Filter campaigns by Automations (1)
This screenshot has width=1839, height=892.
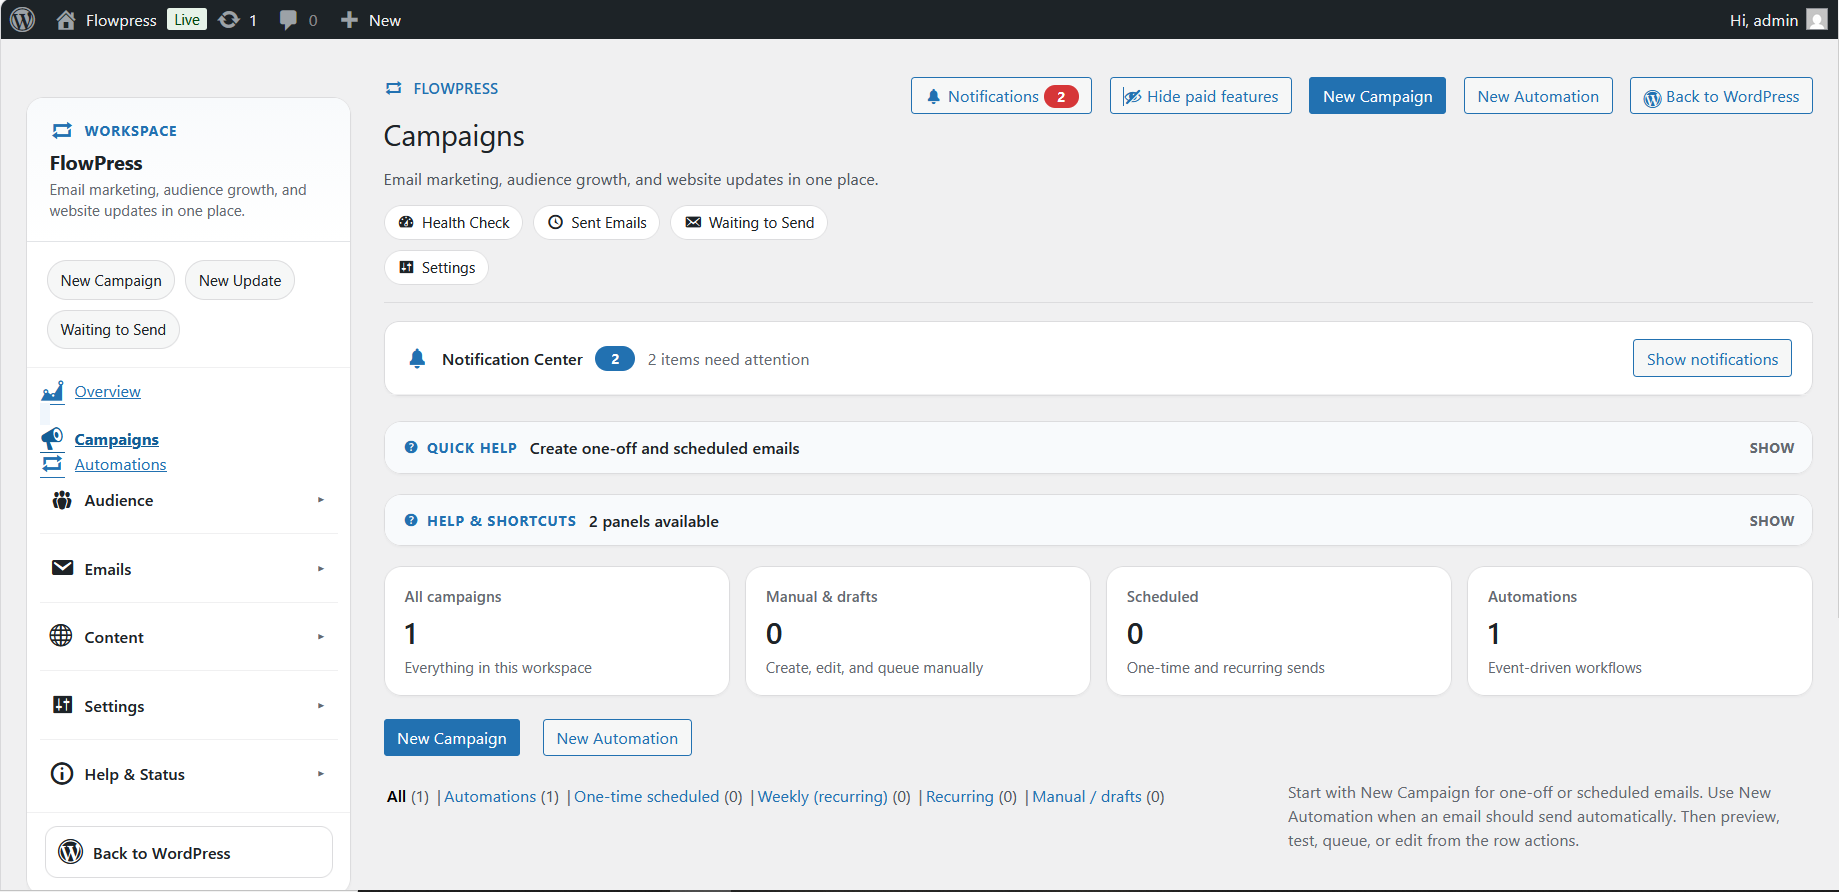(490, 797)
